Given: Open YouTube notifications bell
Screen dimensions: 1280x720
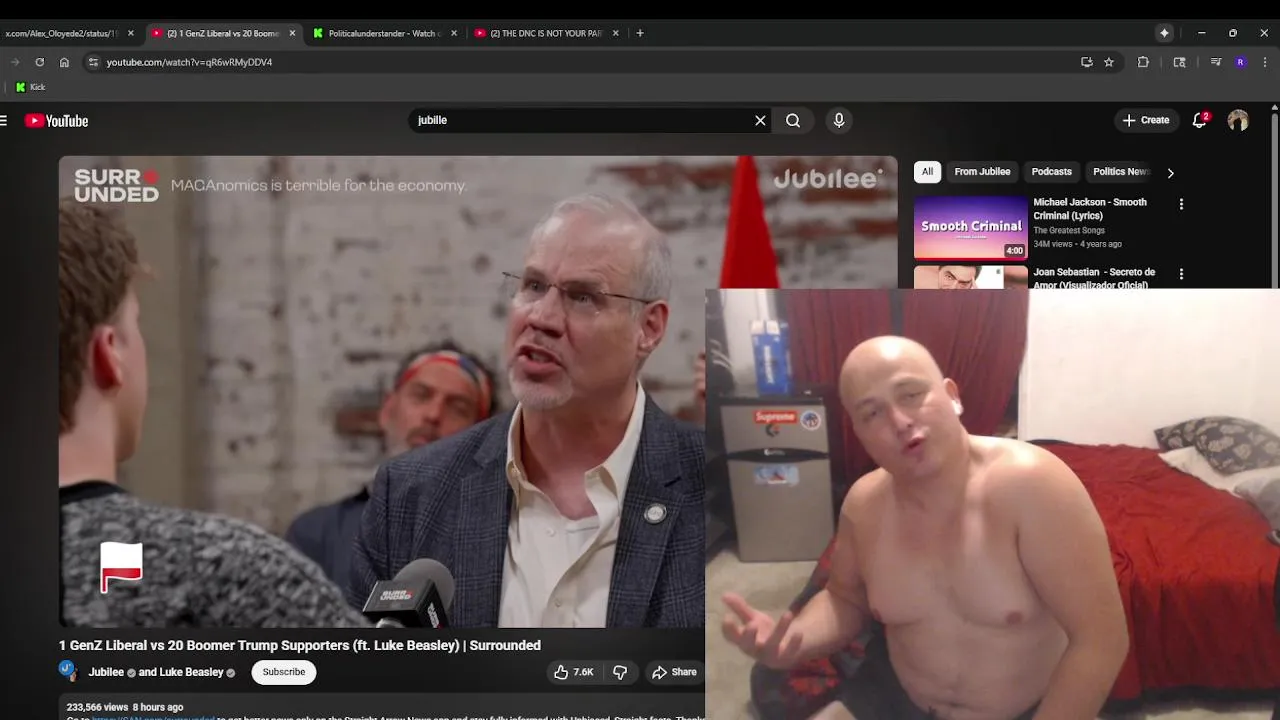Looking at the screenshot, I should (x=1200, y=121).
